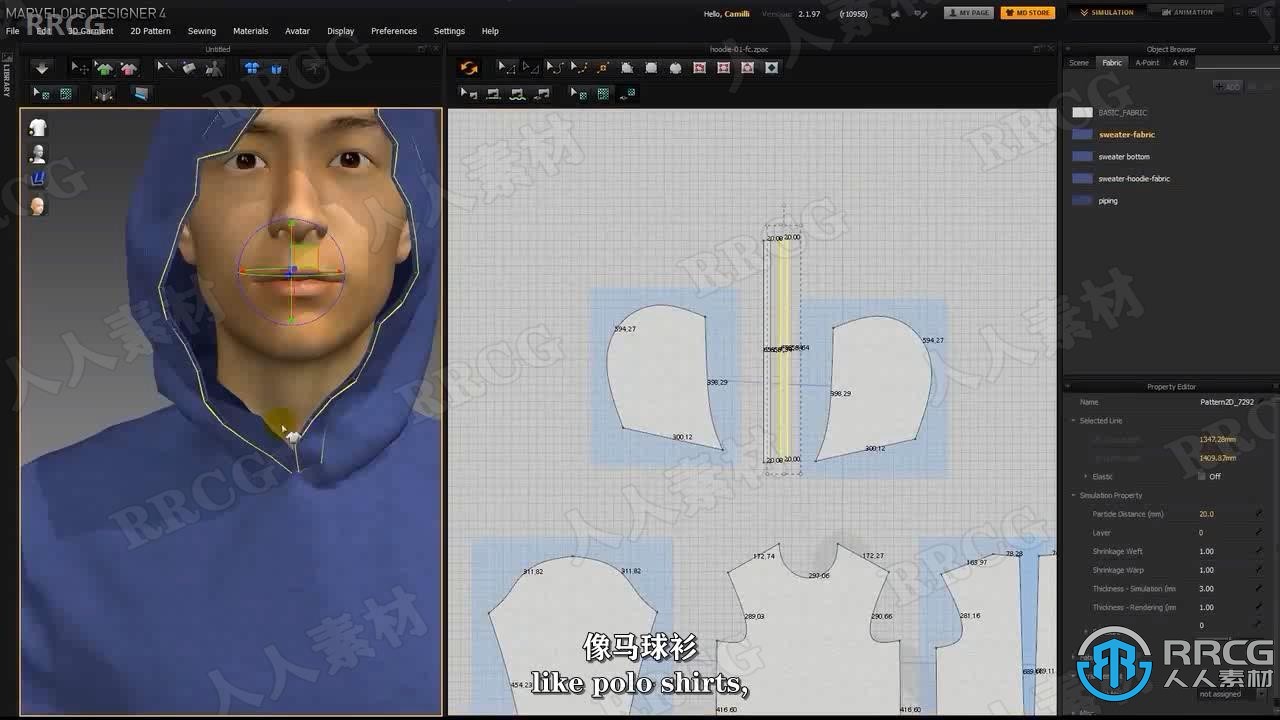
Task: Click the 3D window green texture grid icon
Action: pos(66,93)
